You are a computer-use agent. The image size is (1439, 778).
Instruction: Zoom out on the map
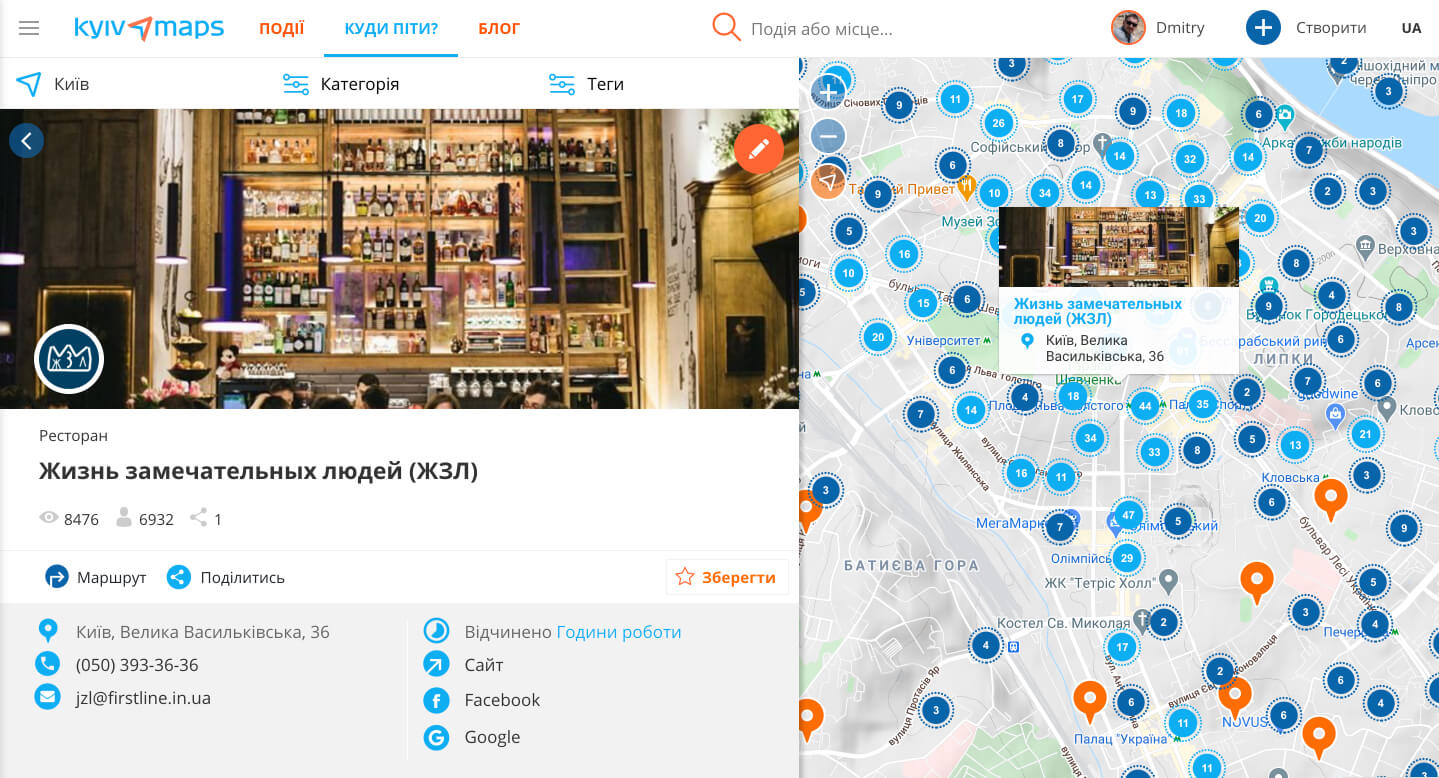[x=828, y=135]
